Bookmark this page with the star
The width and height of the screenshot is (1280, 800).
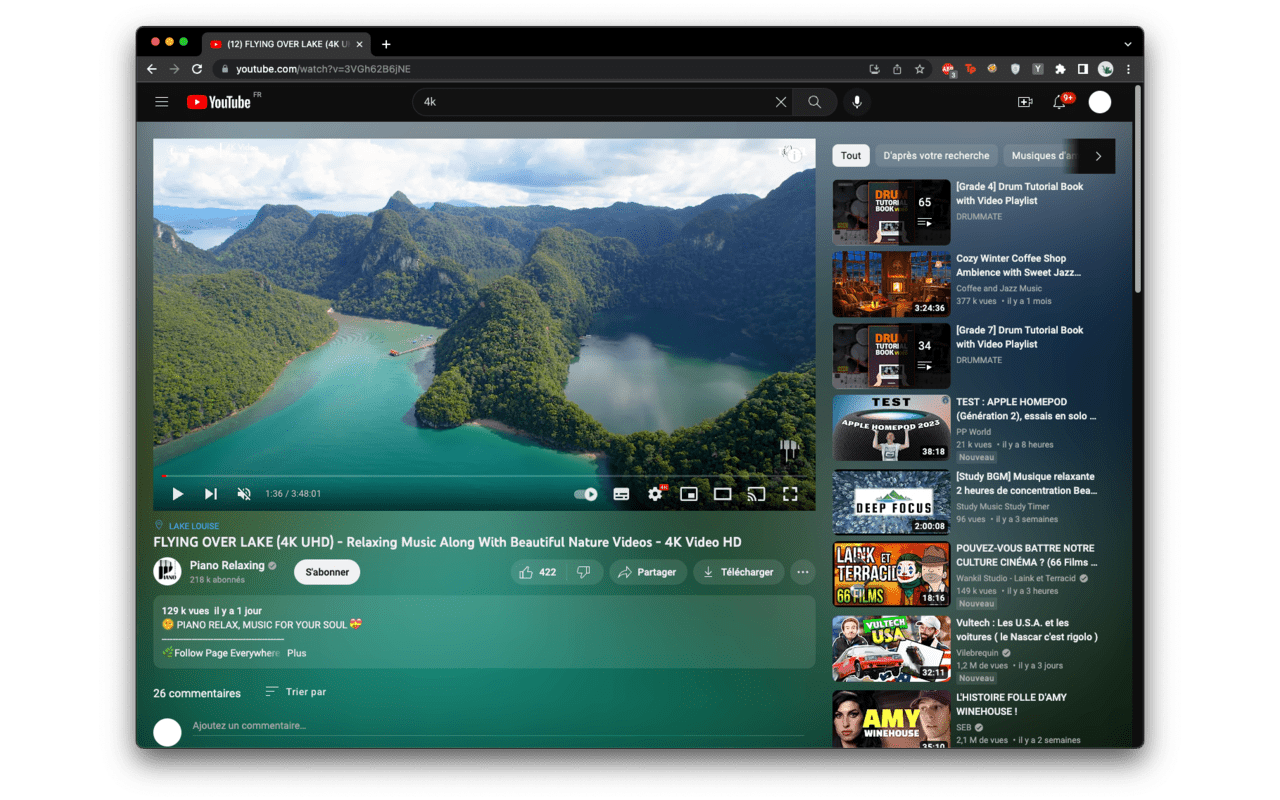(919, 69)
